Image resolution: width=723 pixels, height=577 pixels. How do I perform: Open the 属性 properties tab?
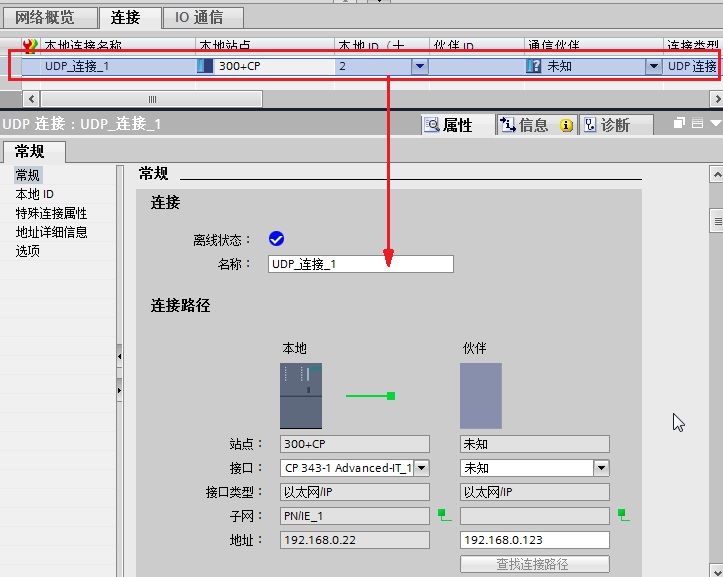pyautogui.click(x=458, y=125)
